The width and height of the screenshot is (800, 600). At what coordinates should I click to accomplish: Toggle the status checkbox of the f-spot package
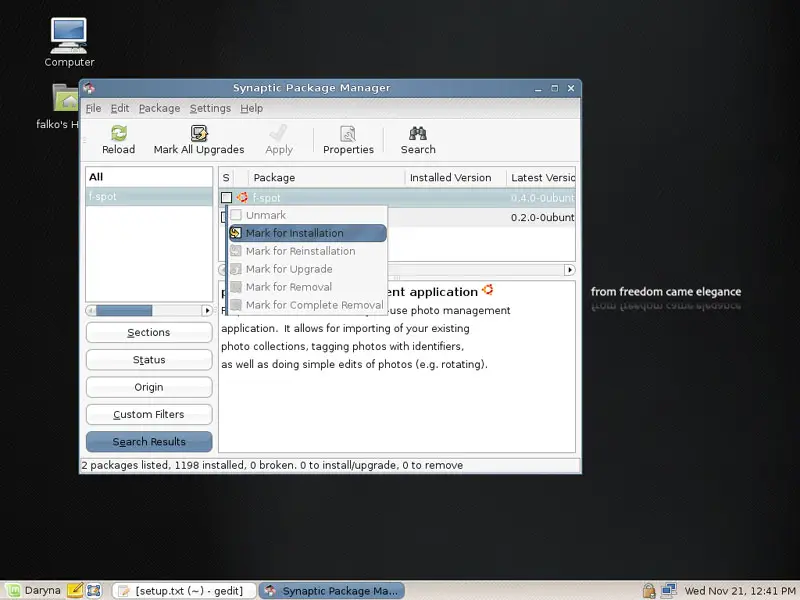[227, 197]
